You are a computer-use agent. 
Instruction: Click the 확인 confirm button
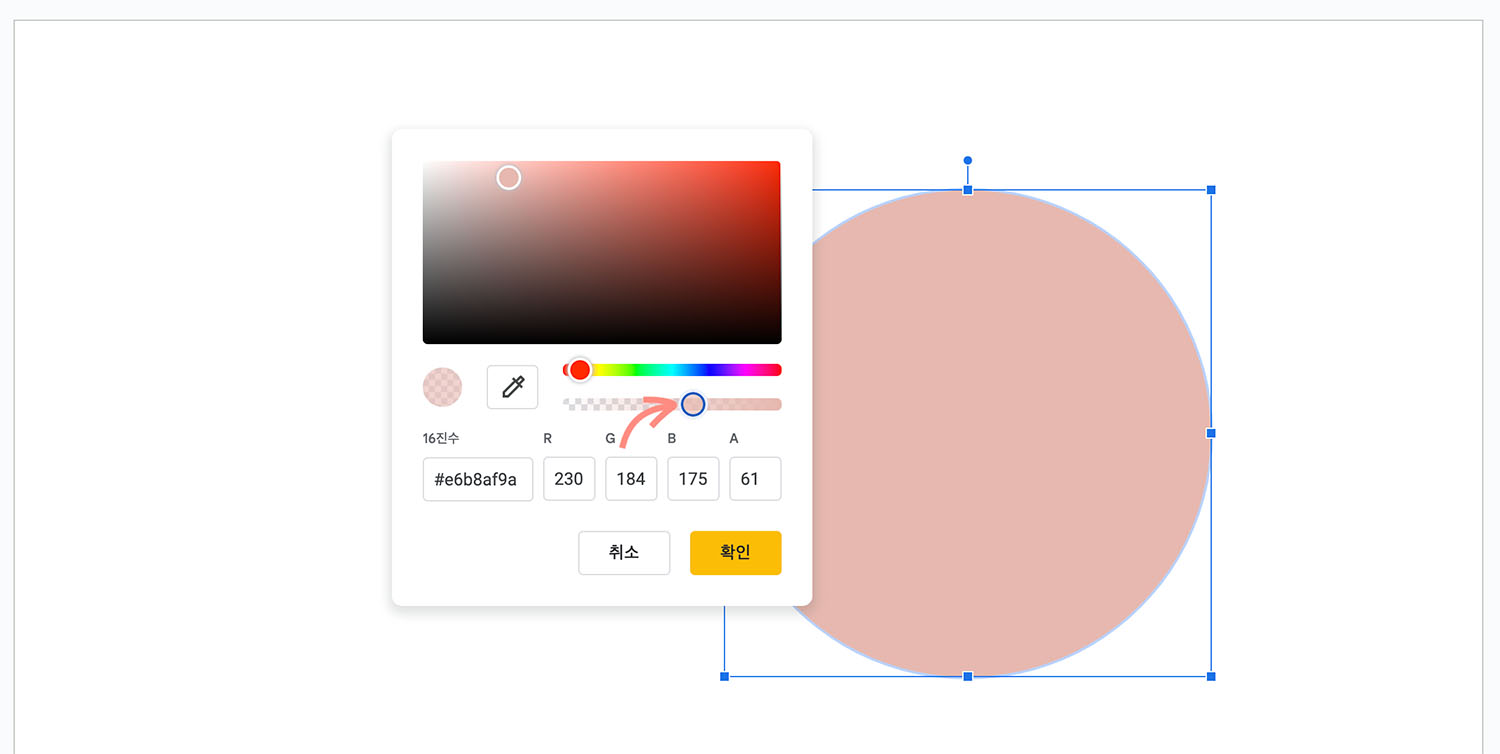pyautogui.click(x=735, y=553)
